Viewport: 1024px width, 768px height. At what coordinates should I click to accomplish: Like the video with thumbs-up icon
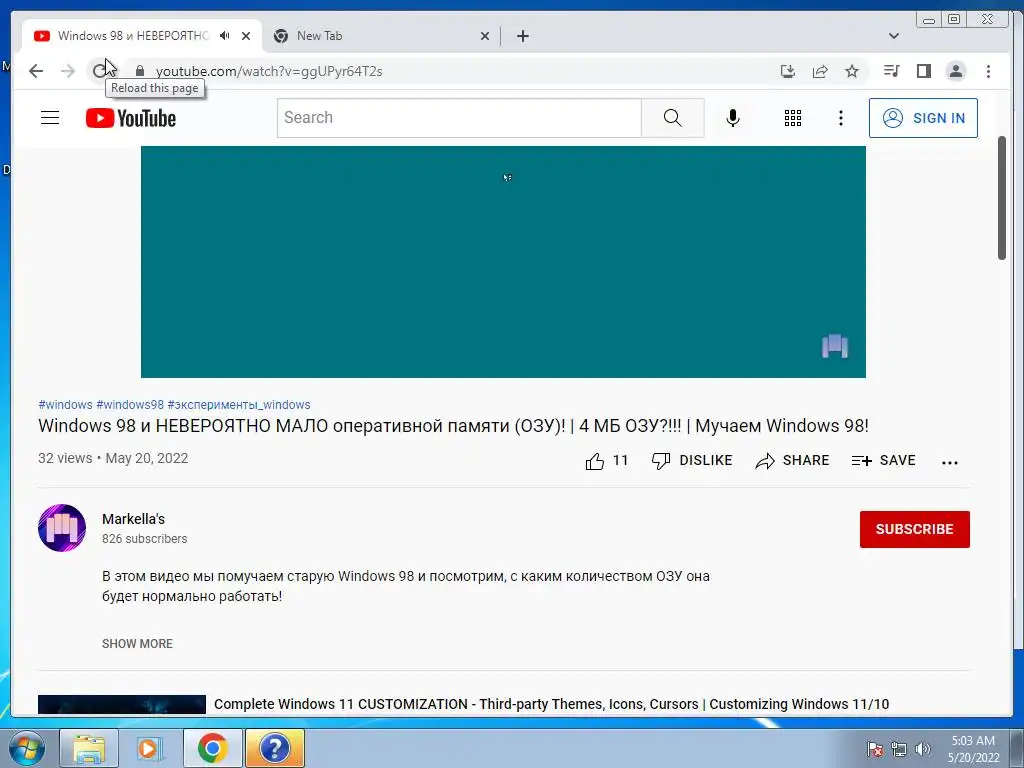595,461
